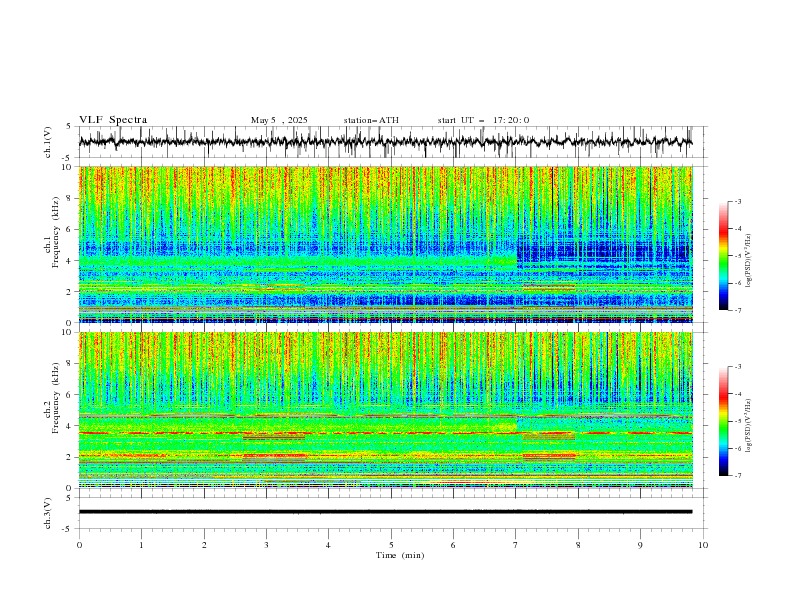This screenshot has height=612, width=792.
Task: Click the ch.1 voltage waveform trace
Action: point(385,142)
